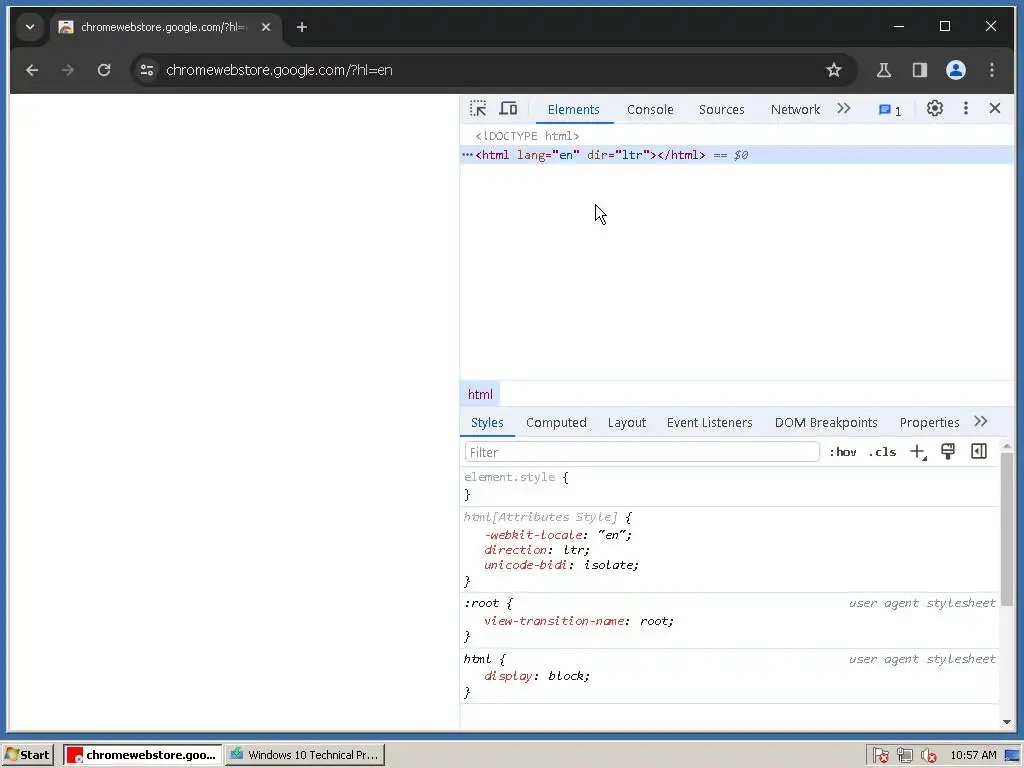This screenshot has width=1024, height=768.
Task: Open the Event Listeners tab
Action: tap(709, 423)
